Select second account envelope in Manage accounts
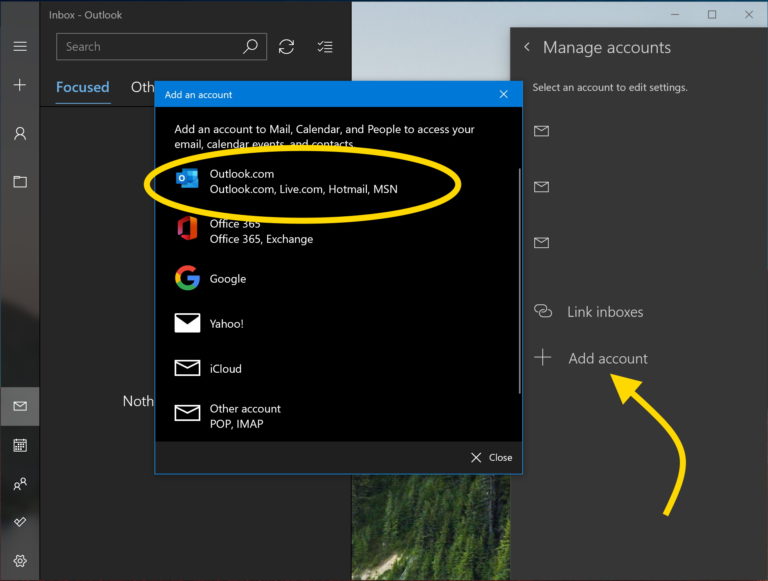The image size is (768, 581). pyautogui.click(x=541, y=187)
